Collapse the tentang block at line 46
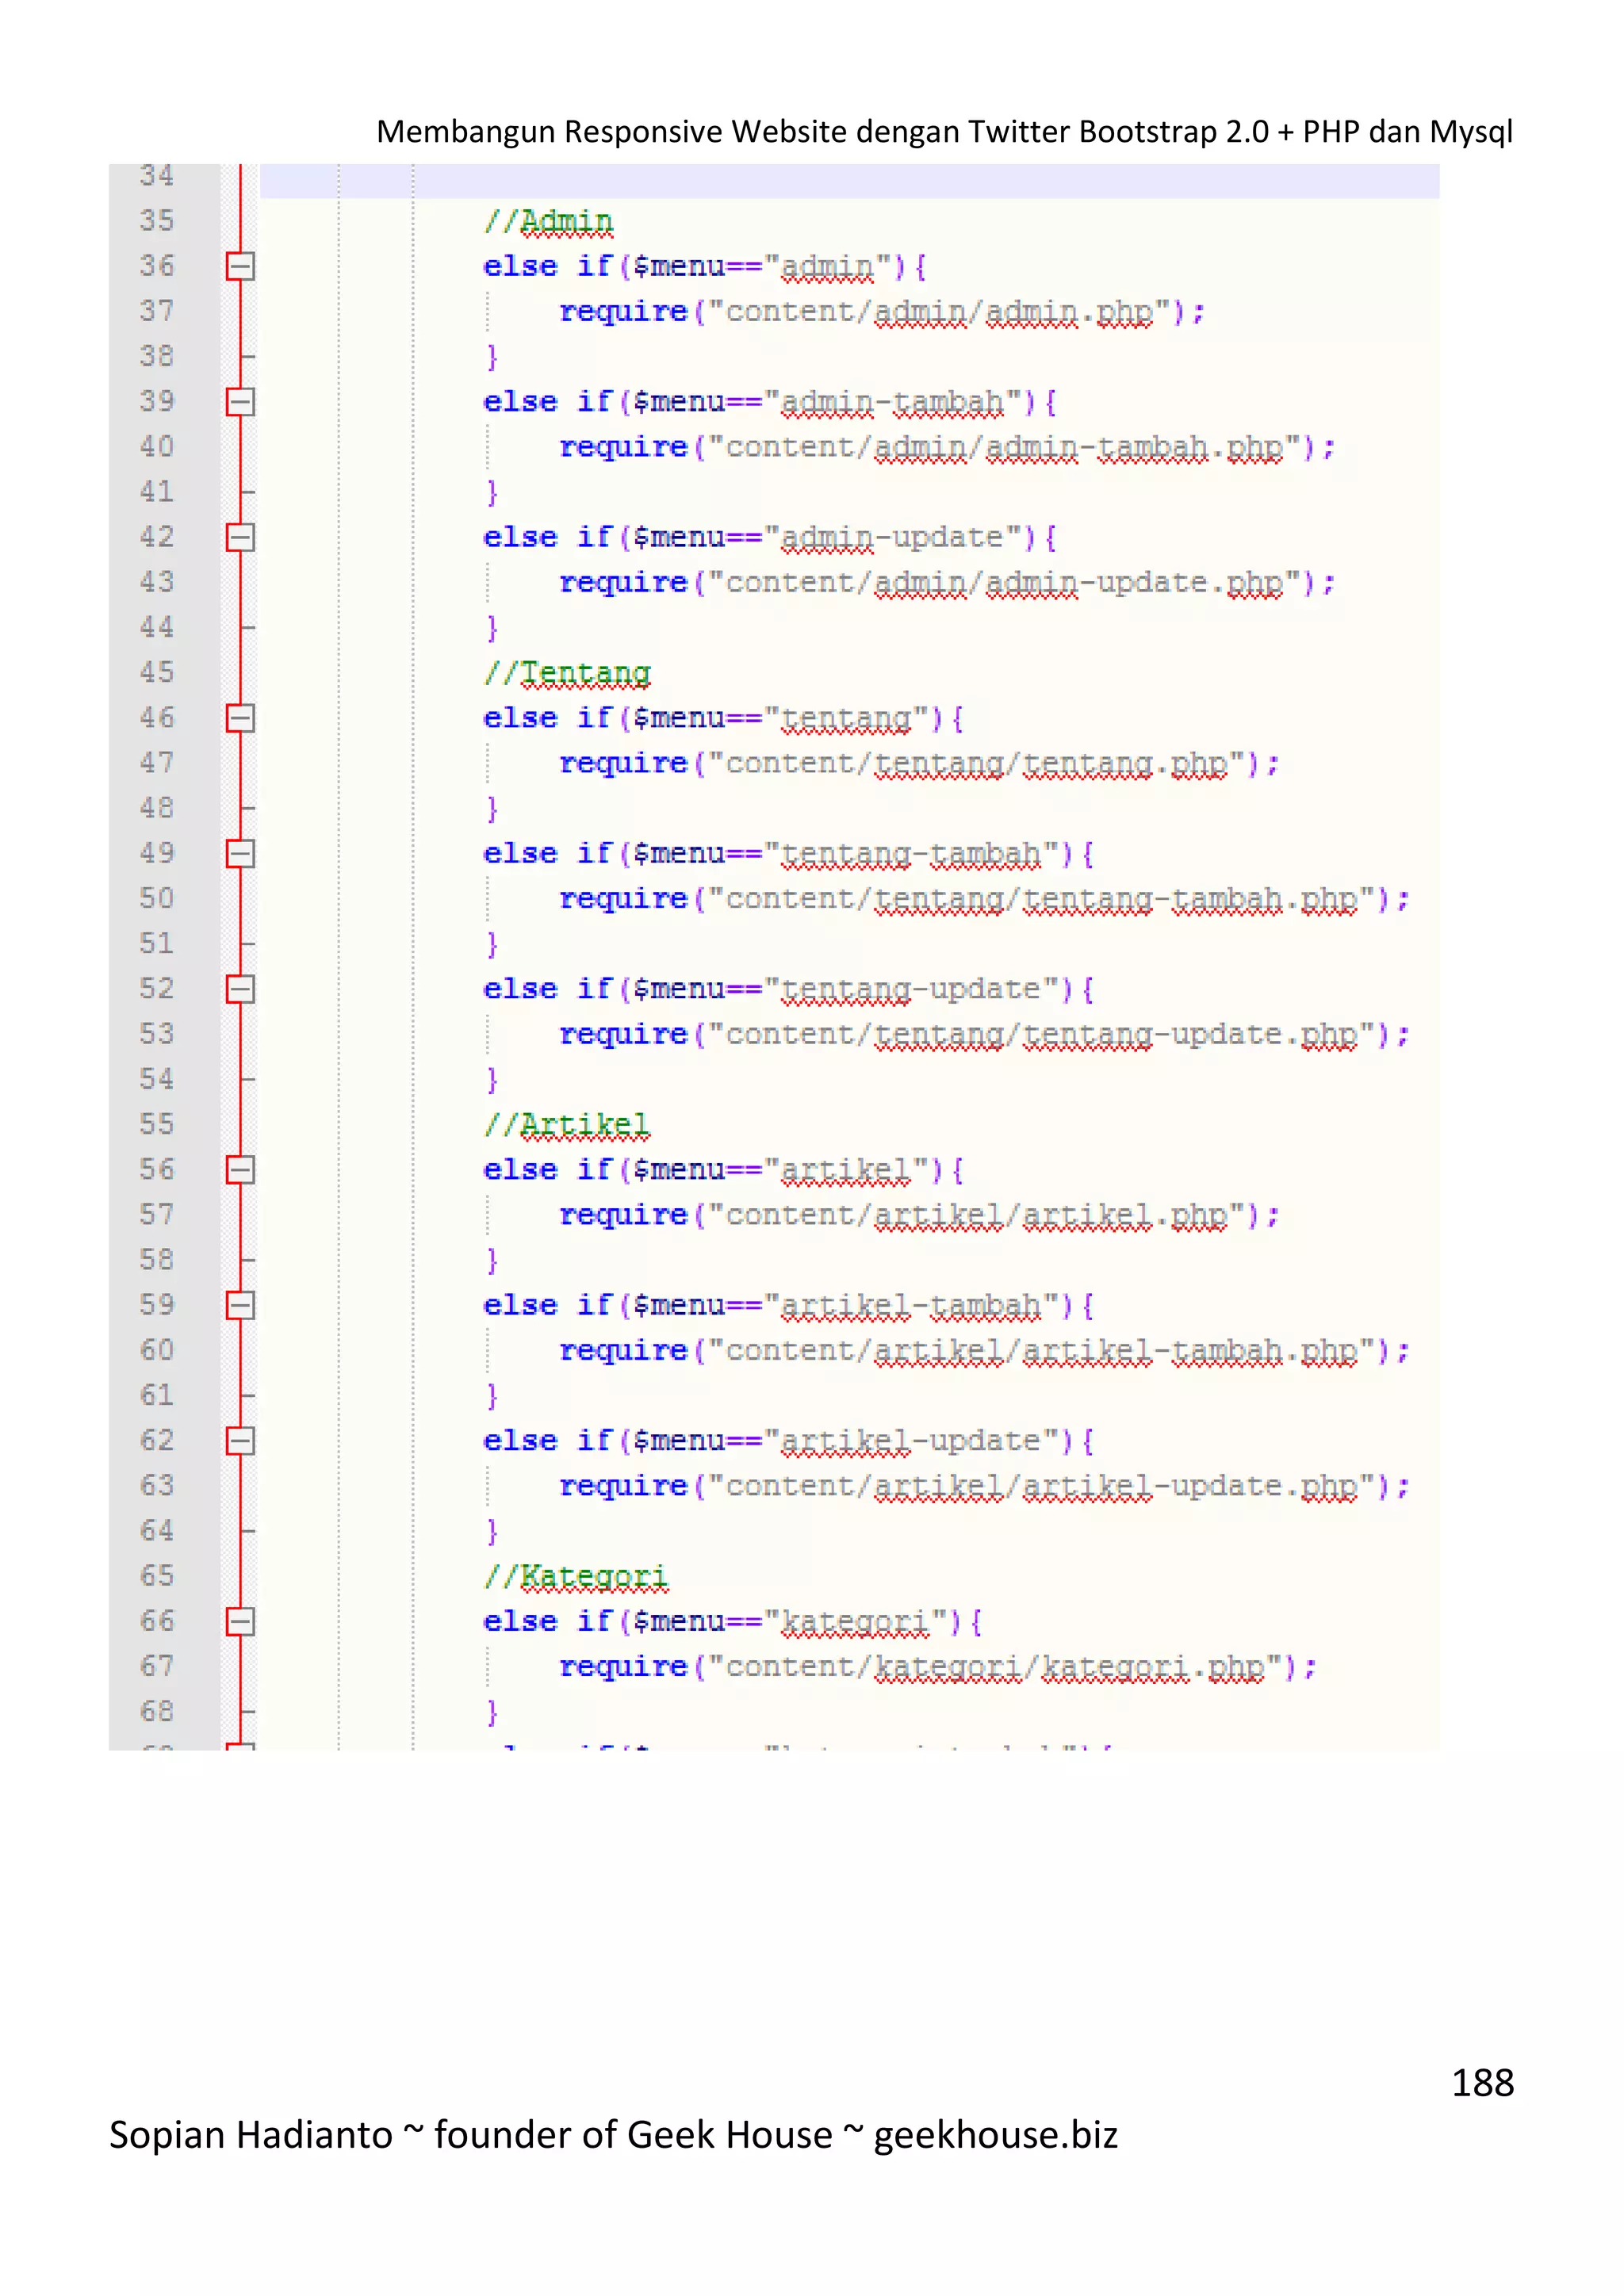The width and height of the screenshot is (1624, 2296). (240, 718)
